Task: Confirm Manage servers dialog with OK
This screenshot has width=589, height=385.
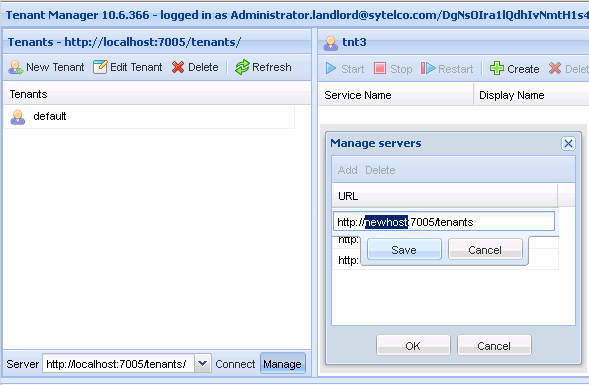Action: [x=413, y=346]
